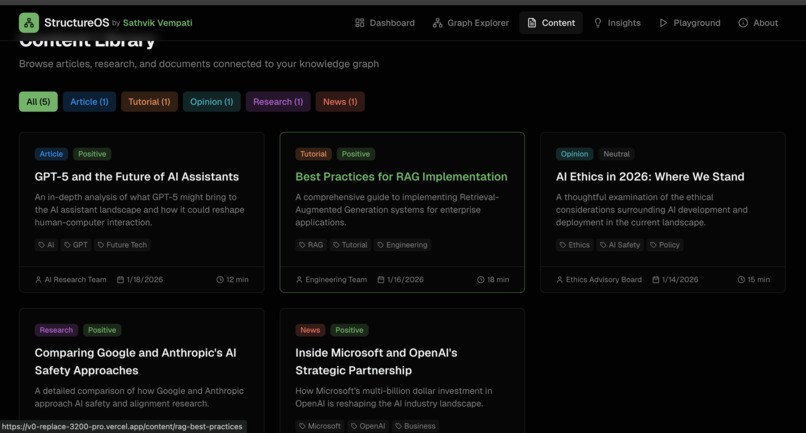Click the Sathvik Vempati author link
Viewport: 806px width, 433px height.
tap(157, 23)
